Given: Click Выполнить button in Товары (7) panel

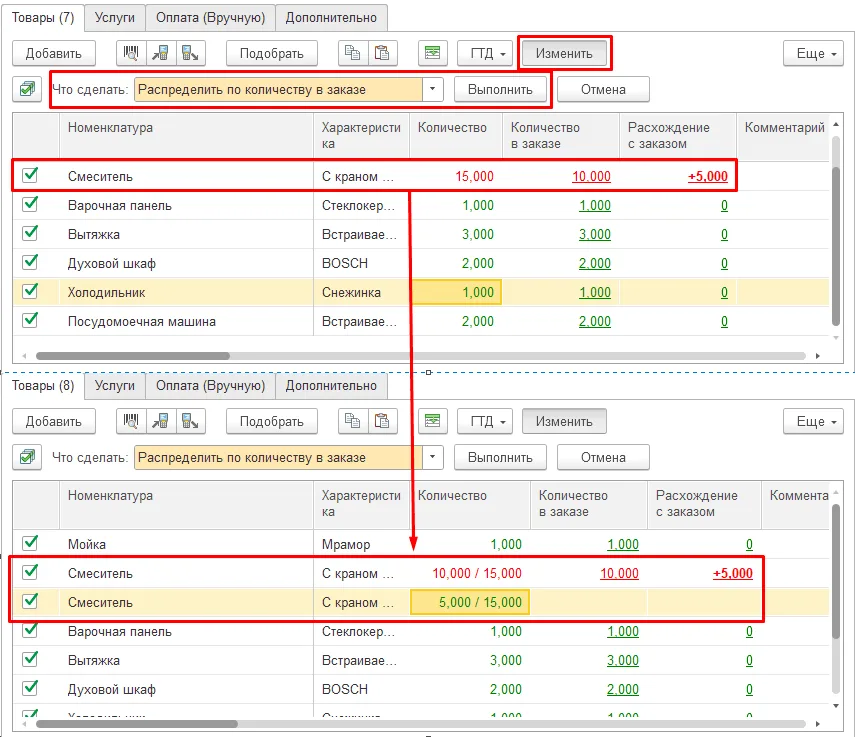Looking at the screenshot, I should pyautogui.click(x=500, y=89).
